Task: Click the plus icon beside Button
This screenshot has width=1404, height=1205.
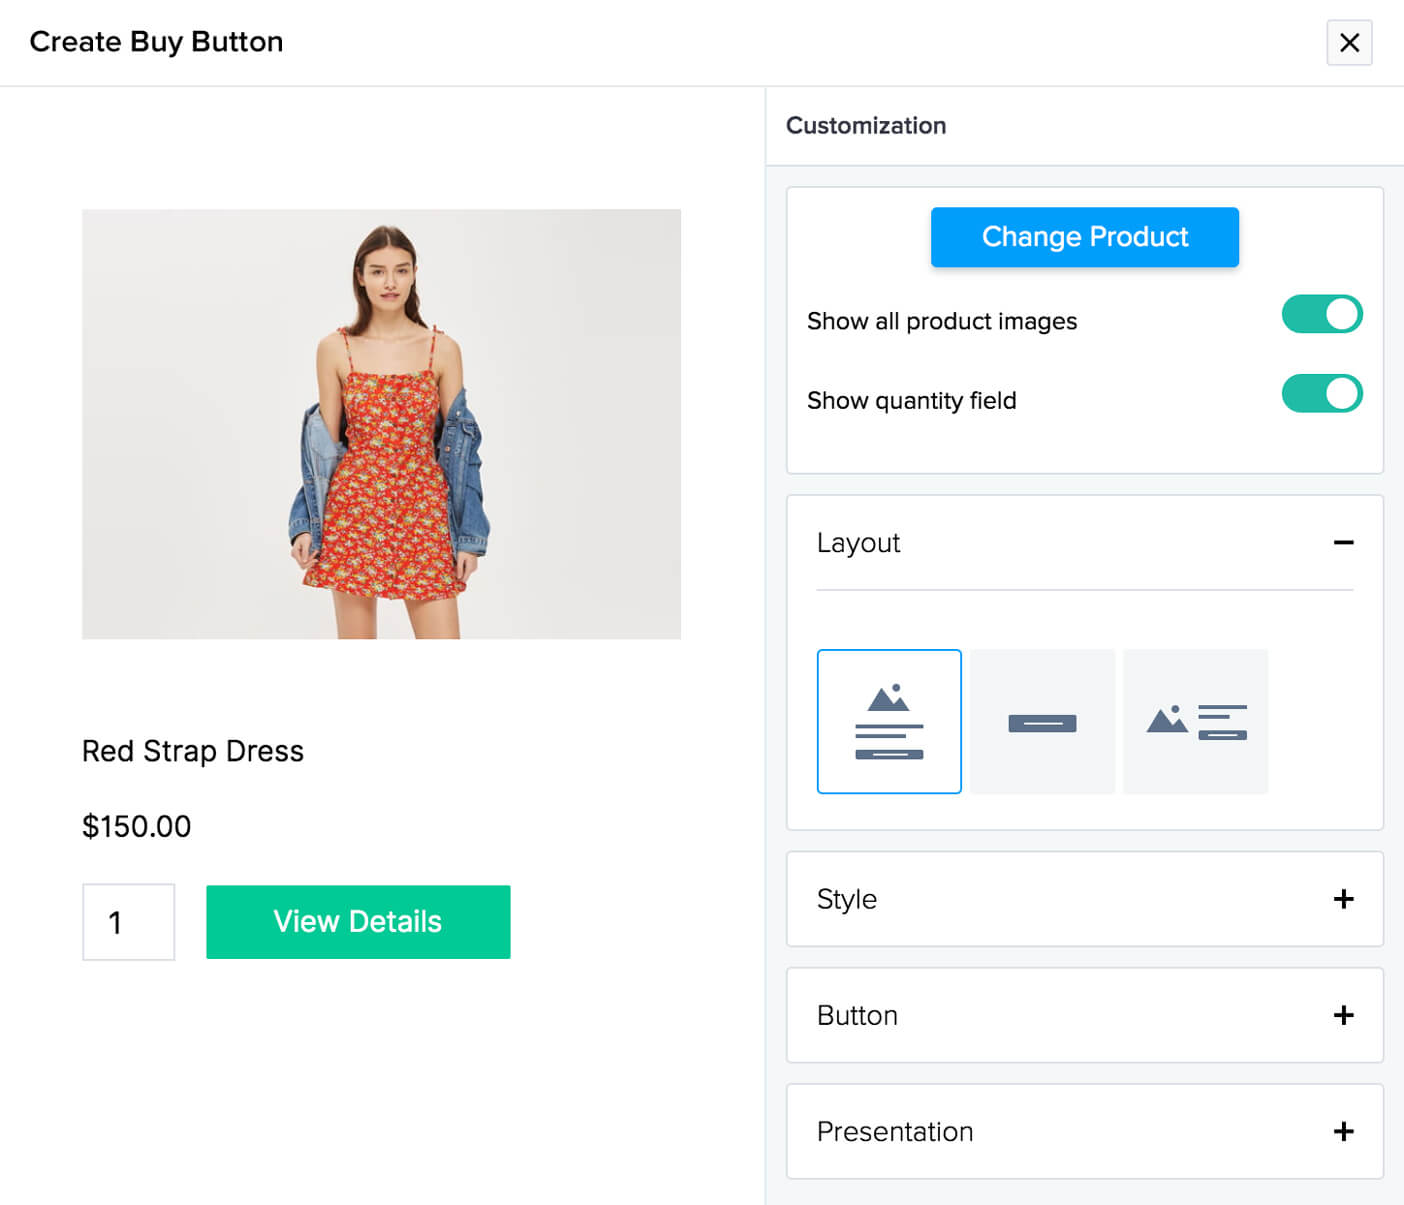Action: point(1343,1015)
